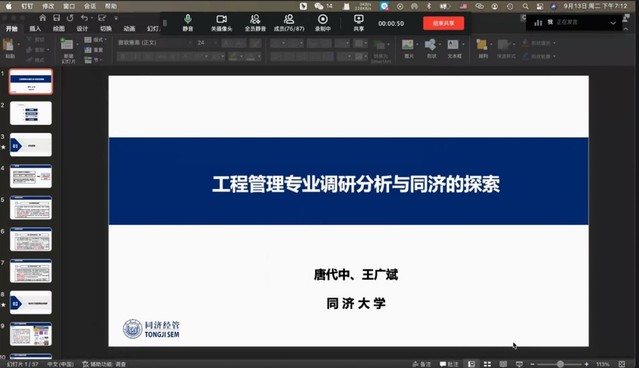Mute the microphone in the meeting bar
The height and width of the screenshot is (368, 639).
click(x=187, y=23)
